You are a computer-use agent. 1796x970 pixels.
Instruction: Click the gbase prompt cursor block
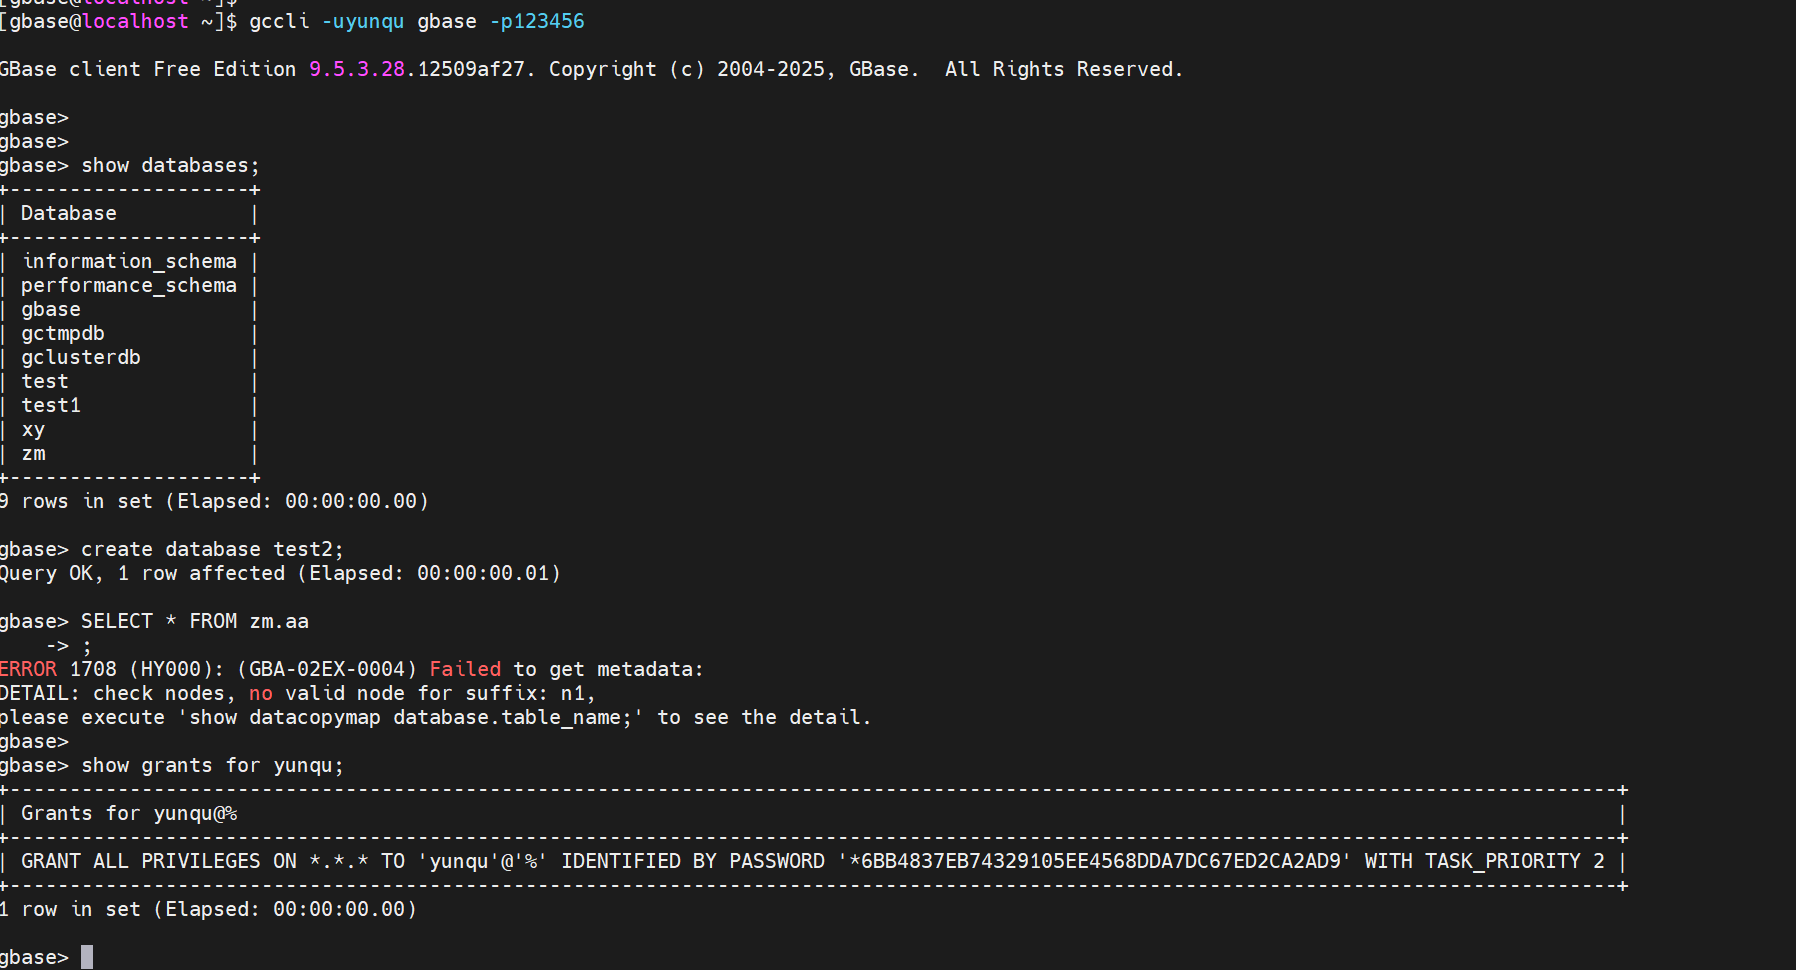pyautogui.click(x=87, y=957)
